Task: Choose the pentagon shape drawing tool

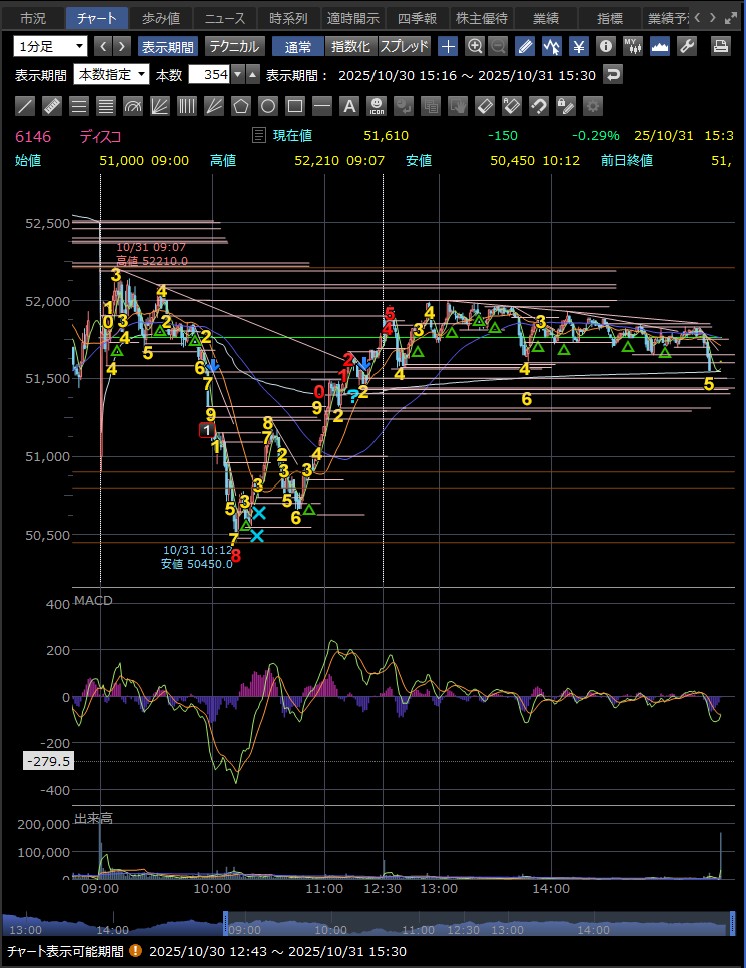Action: coord(241,105)
